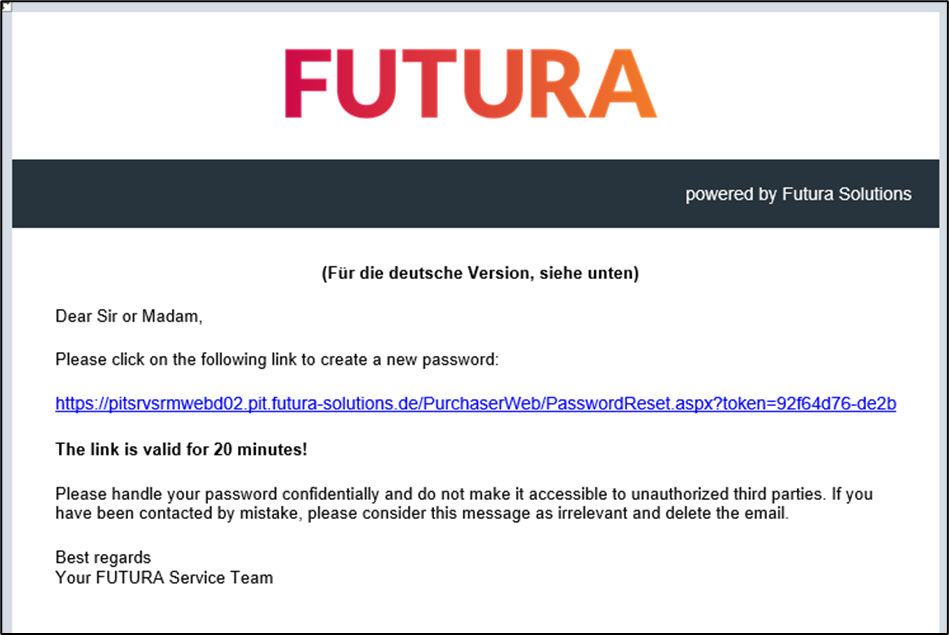Click the red letter F in the logo
The image size is (949, 635).
click(306, 84)
